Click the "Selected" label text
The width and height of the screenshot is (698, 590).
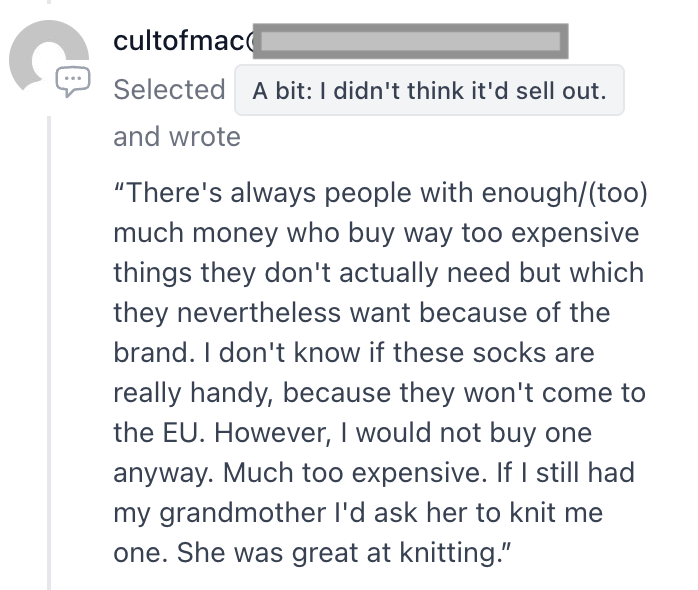169,90
